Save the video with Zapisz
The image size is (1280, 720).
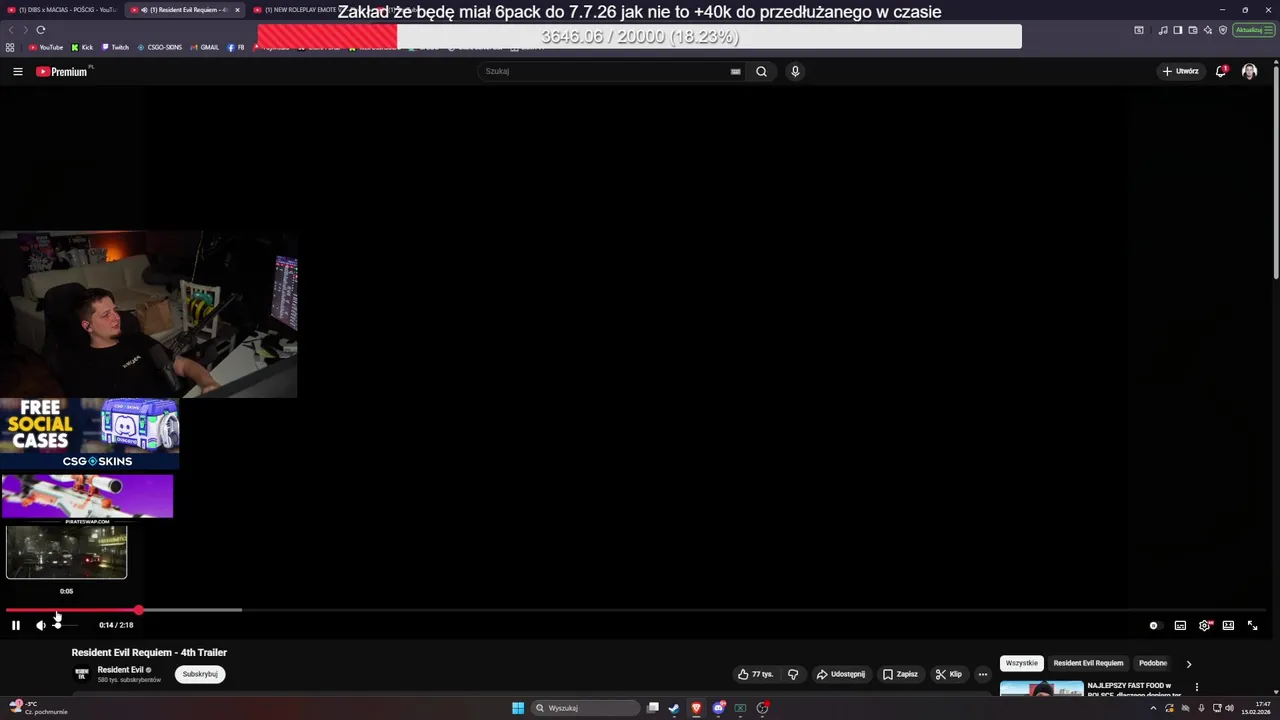[x=900, y=674]
